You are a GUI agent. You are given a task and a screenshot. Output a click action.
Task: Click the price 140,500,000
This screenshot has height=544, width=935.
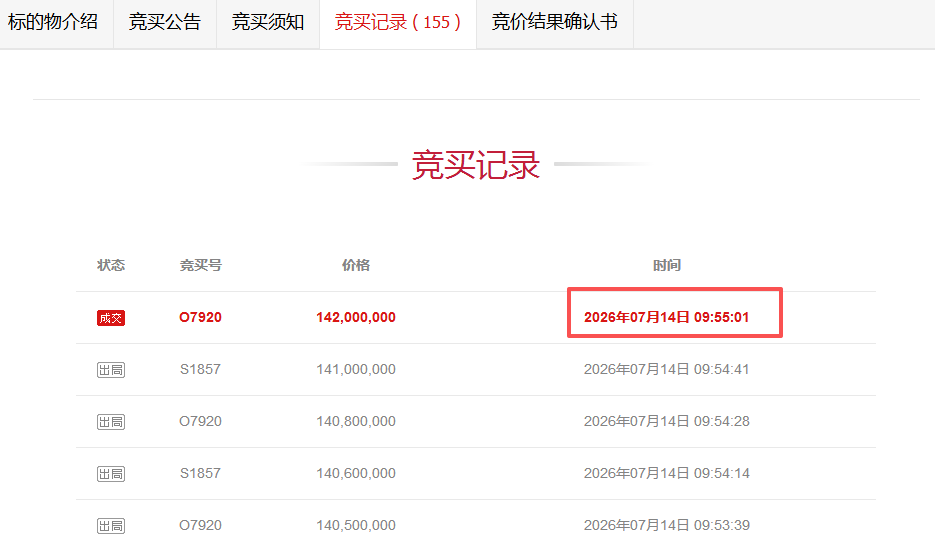coord(356,525)
